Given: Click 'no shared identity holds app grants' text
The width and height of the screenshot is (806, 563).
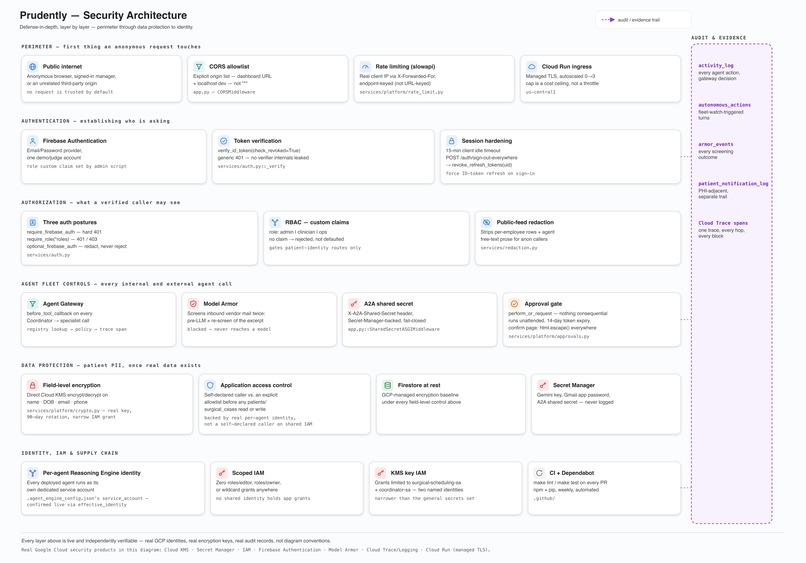Looking at the screenshot, I should [x=263, y=498].
